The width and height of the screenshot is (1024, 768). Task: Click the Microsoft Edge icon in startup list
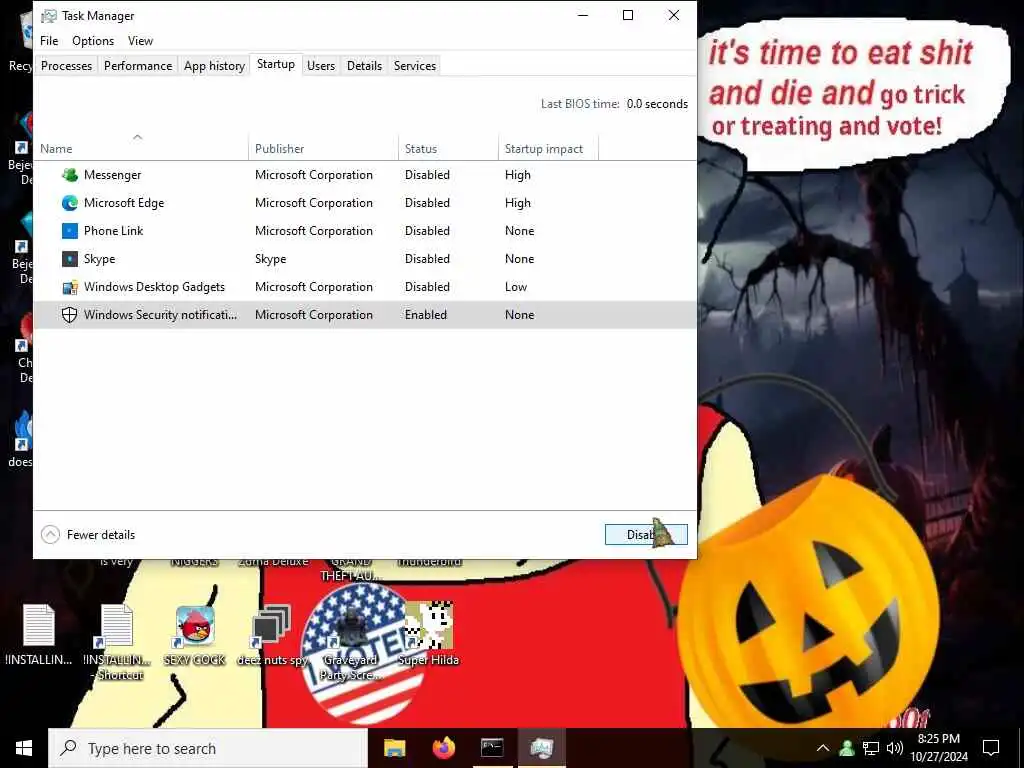point(69,202)
